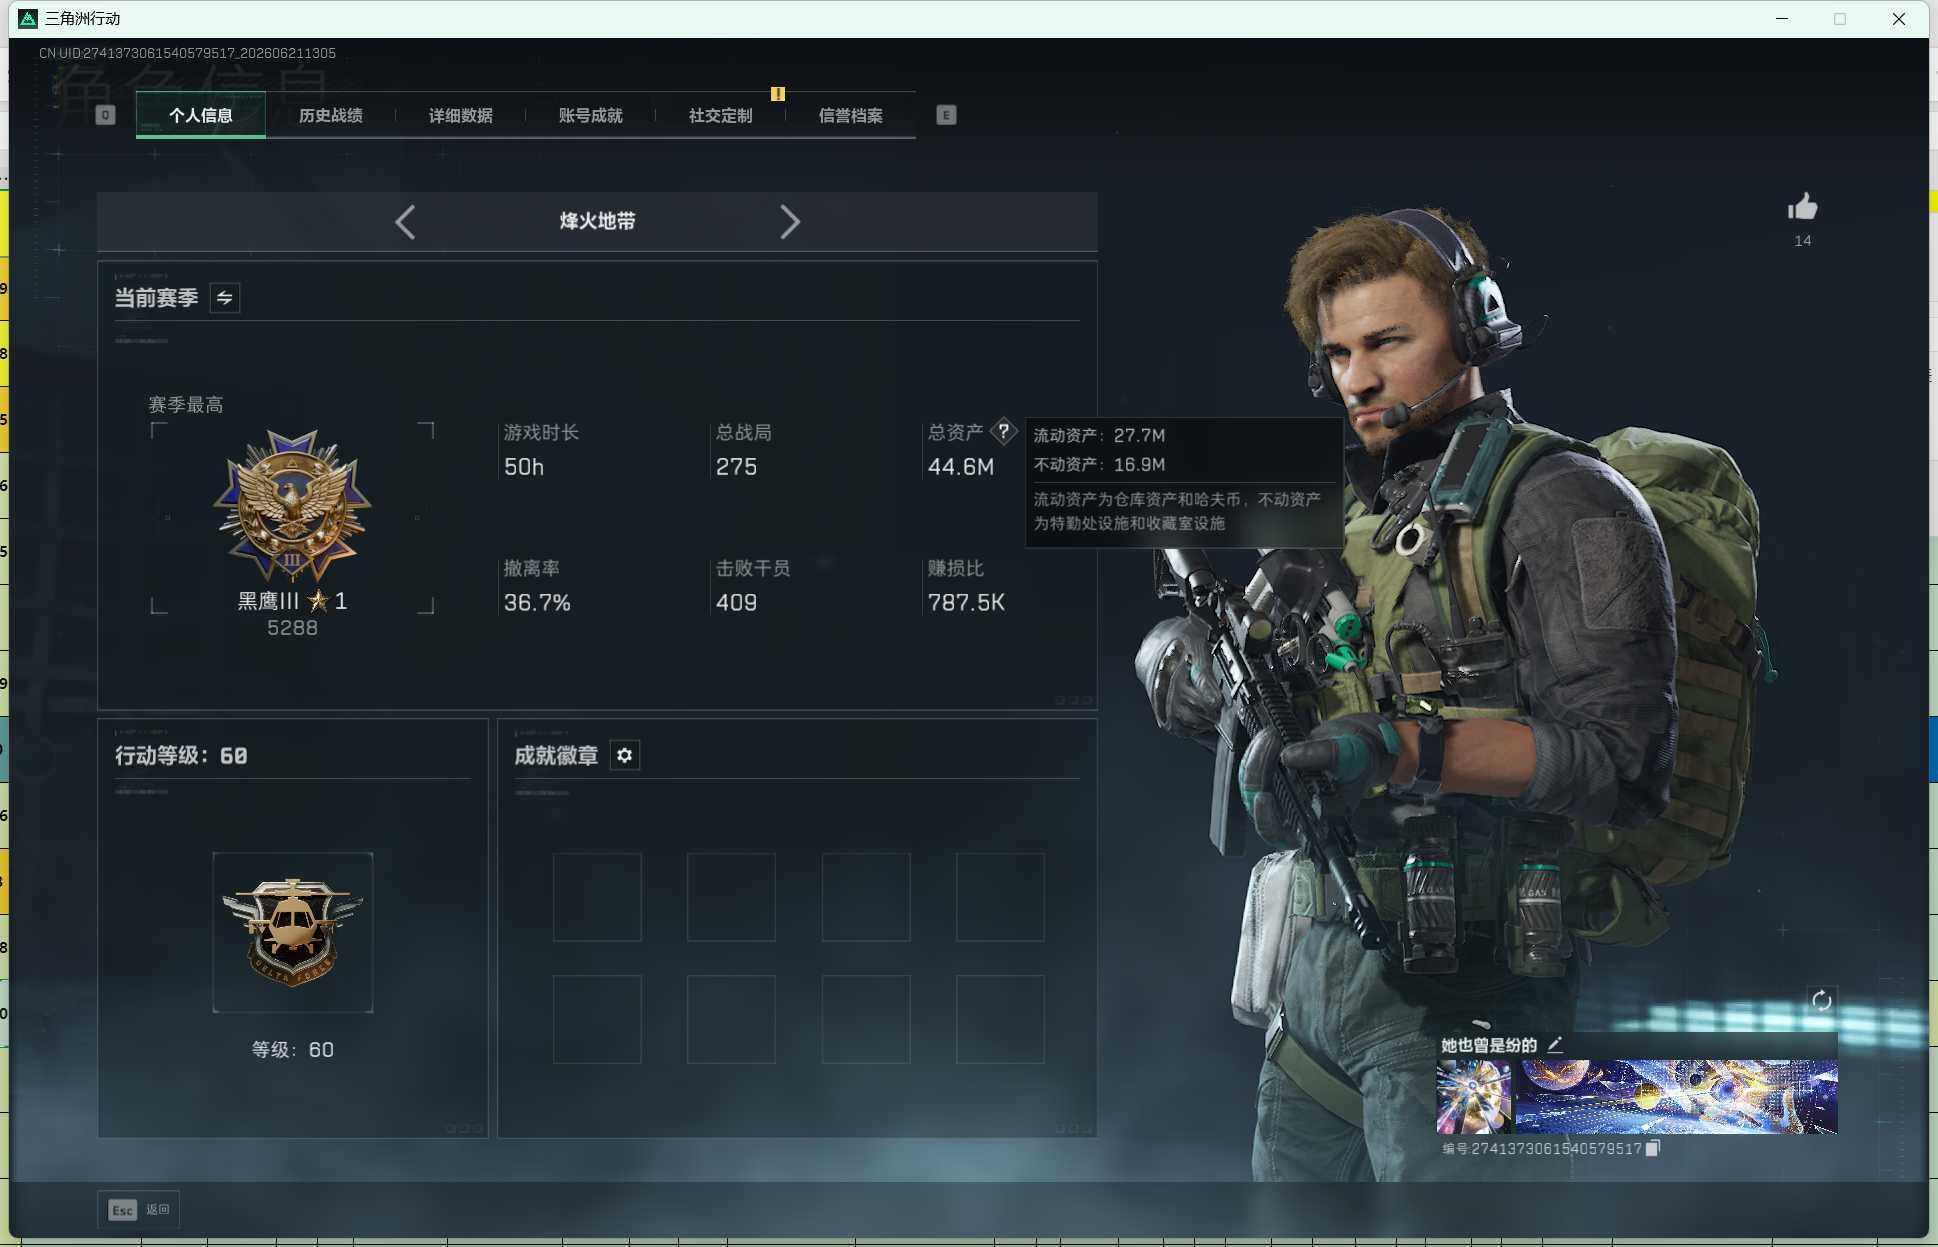Click the player avatar thumbnail
The image size is (1938, 1247).
(1474, 1096)
